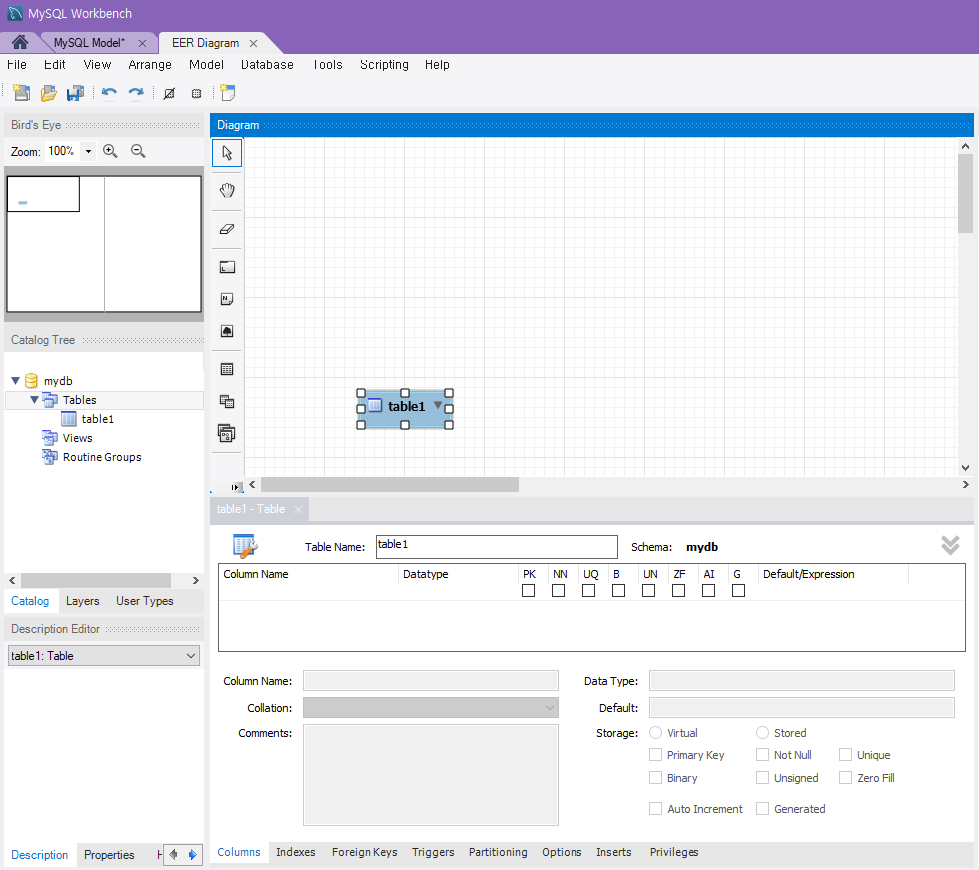Select the new note tool
Image resolution: width=979 pixels, height=870 pixels.
227,299
